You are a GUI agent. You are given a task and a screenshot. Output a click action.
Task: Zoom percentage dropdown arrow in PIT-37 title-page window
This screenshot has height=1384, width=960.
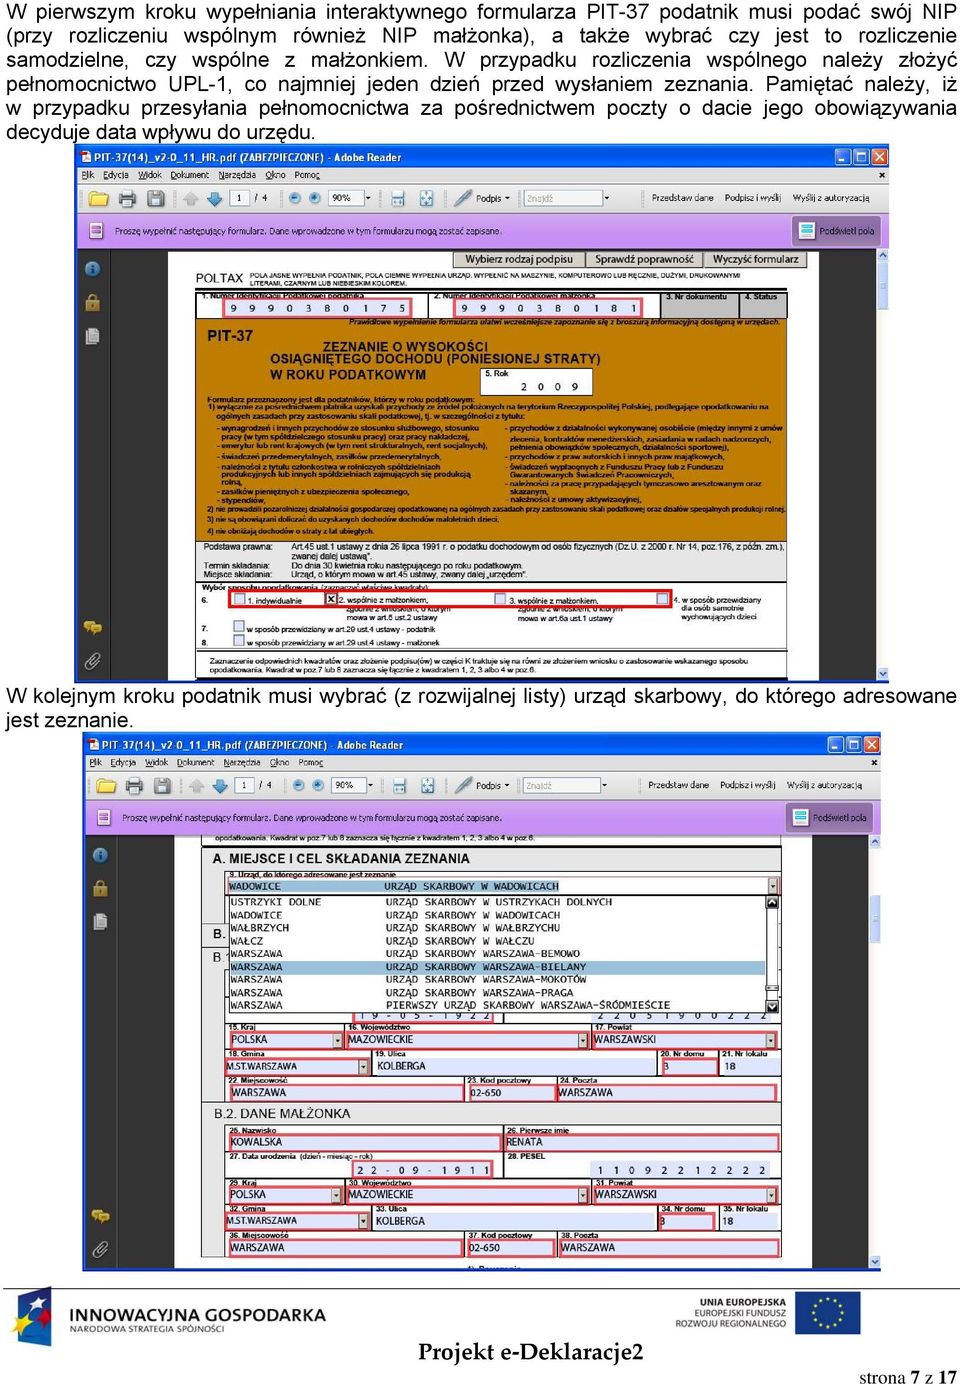368,198
